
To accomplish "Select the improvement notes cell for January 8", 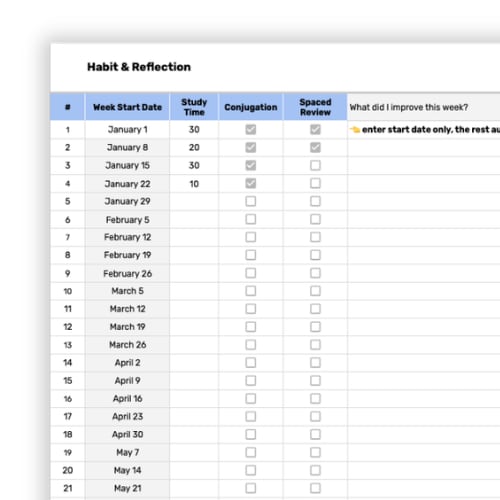I will pyautogui.click(x=424, y=147).
